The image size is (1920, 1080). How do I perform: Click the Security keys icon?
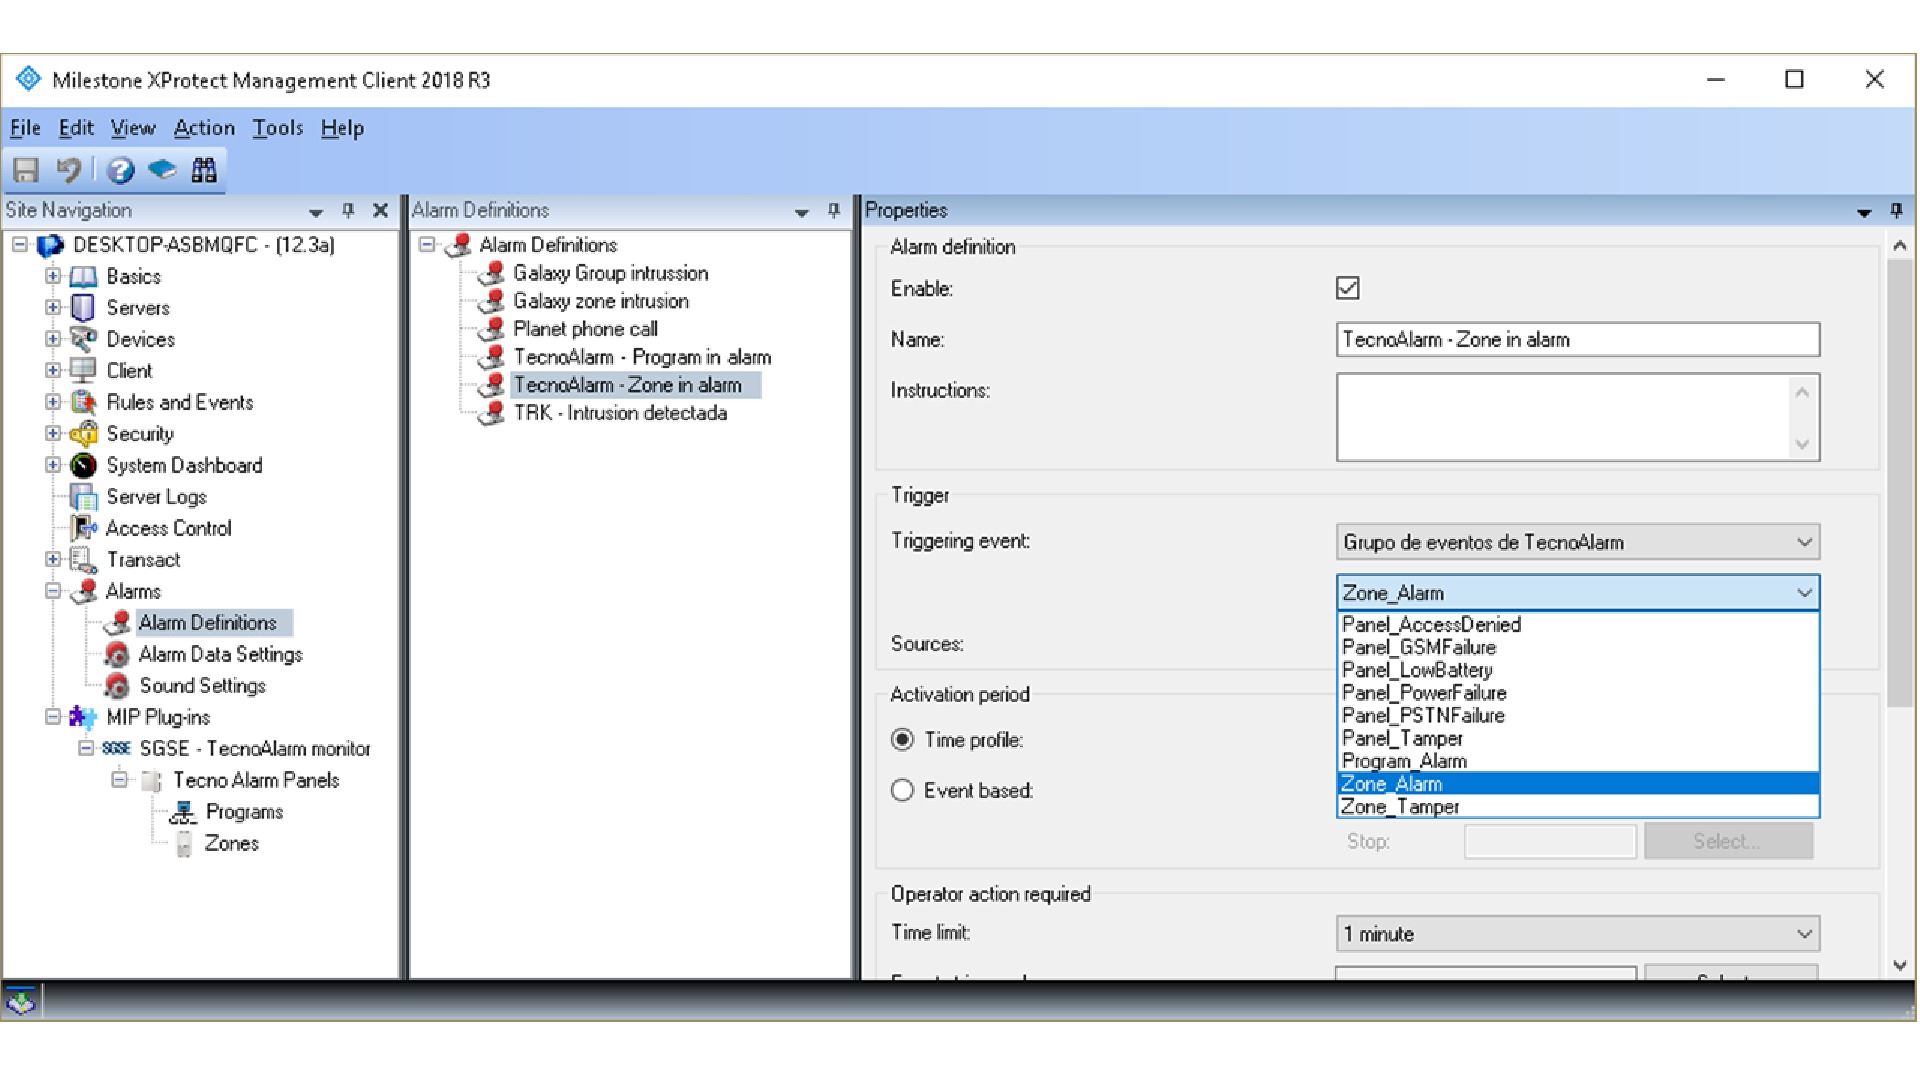[83, 434]
